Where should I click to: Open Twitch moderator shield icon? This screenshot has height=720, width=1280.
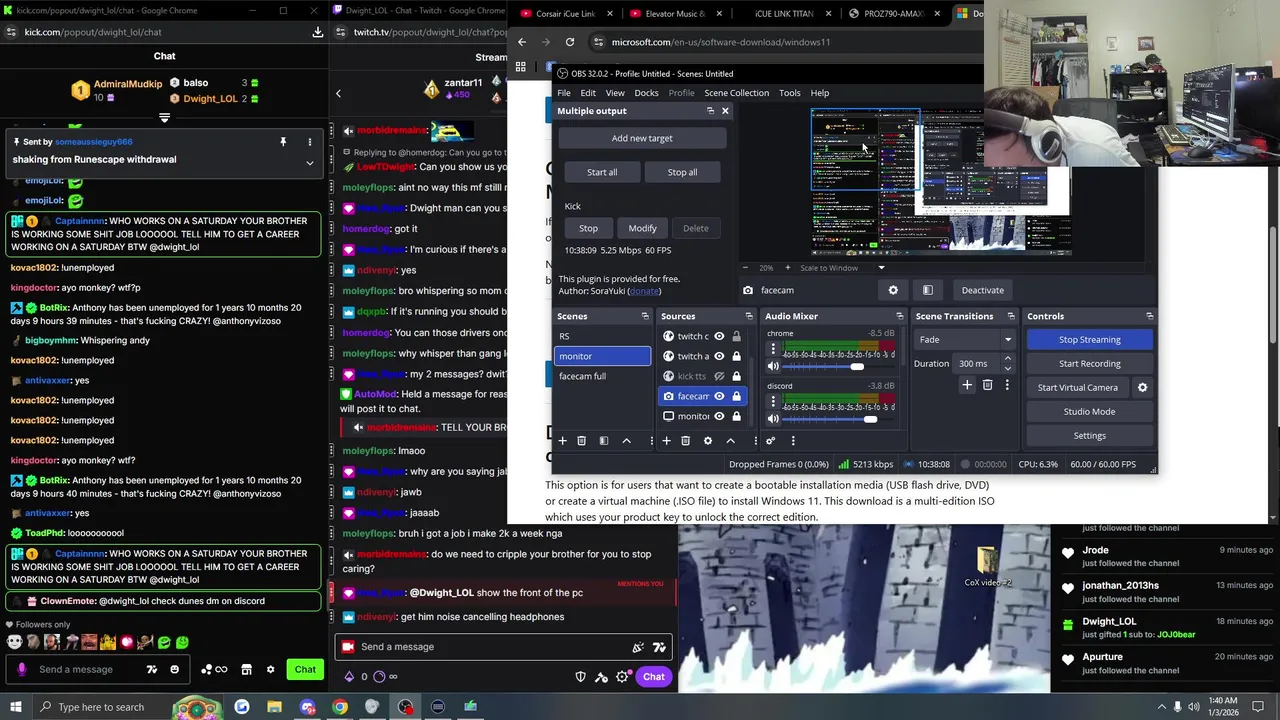click(580, 677)
